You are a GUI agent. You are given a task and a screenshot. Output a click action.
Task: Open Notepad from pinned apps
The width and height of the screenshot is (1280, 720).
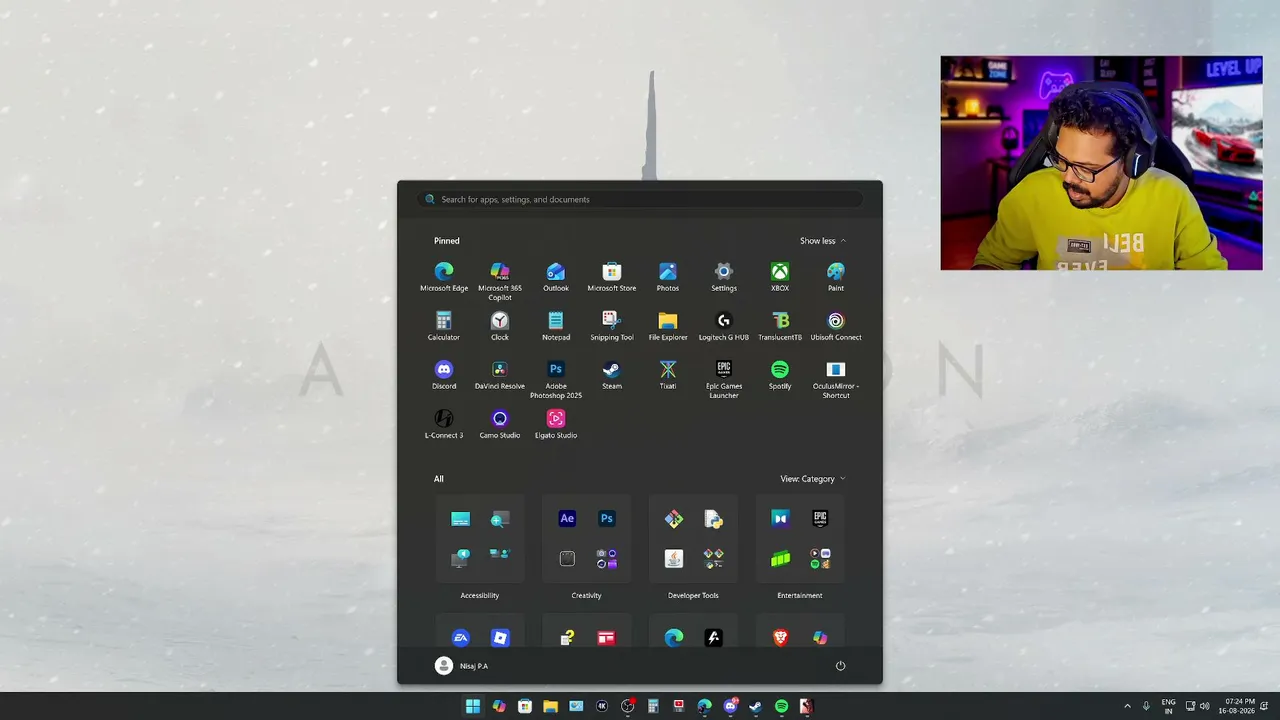point(556,325)
